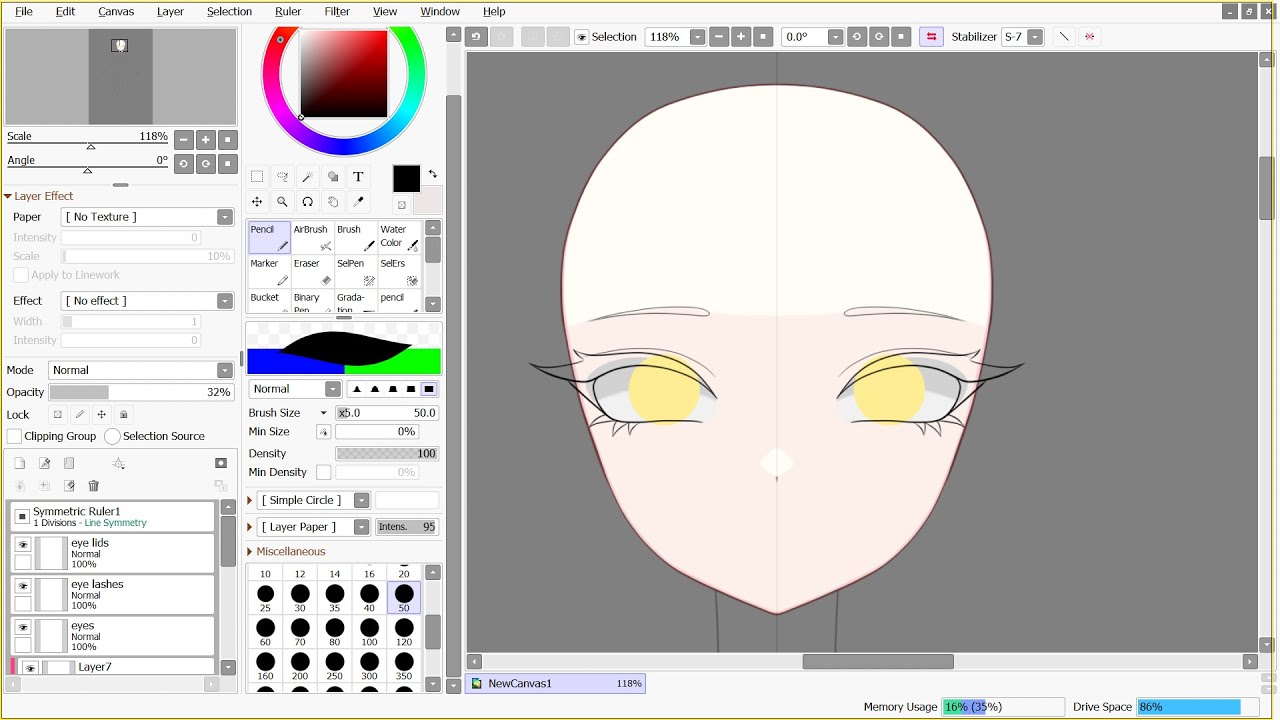Open the Simple Circle brush shape dropdown

point(362,500)
